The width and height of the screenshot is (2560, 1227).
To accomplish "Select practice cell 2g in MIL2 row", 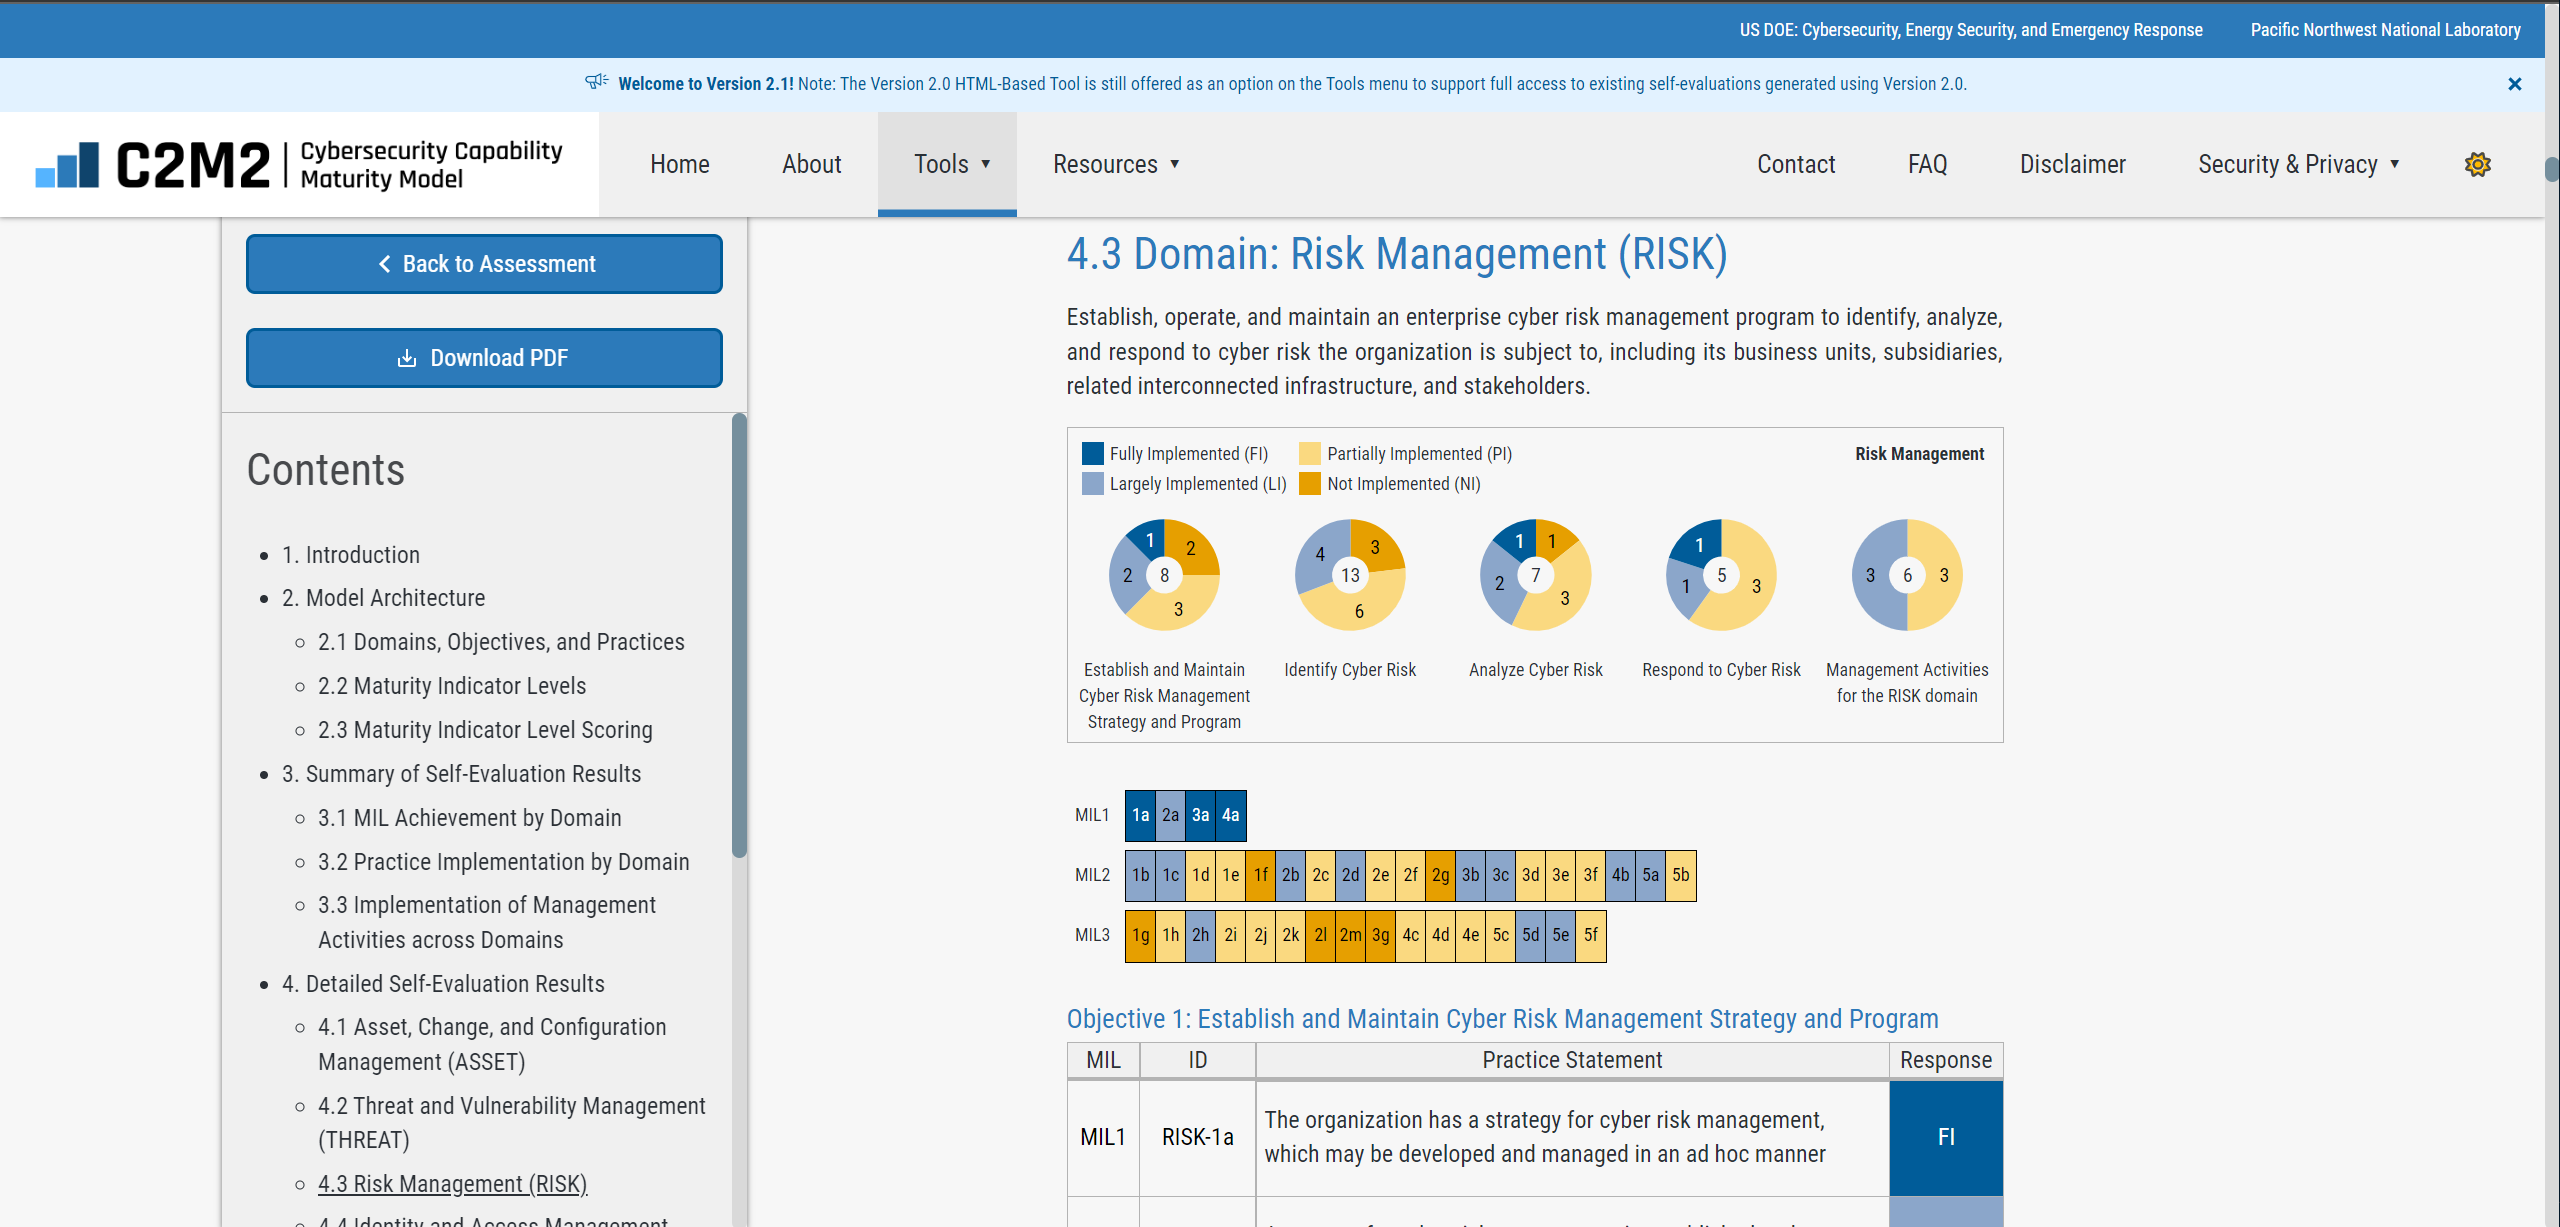I will tap(1440, 875).
